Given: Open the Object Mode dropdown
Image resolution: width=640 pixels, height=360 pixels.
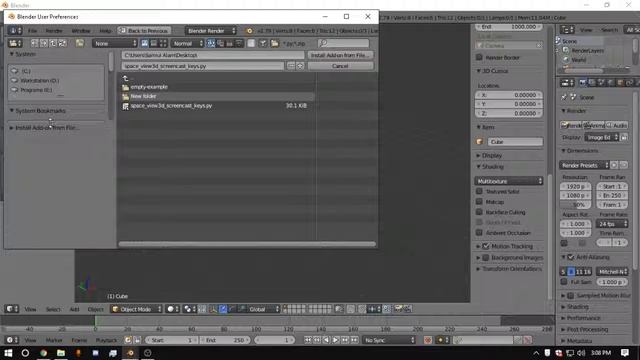Looking at the screenshot, I should [136, 309].
